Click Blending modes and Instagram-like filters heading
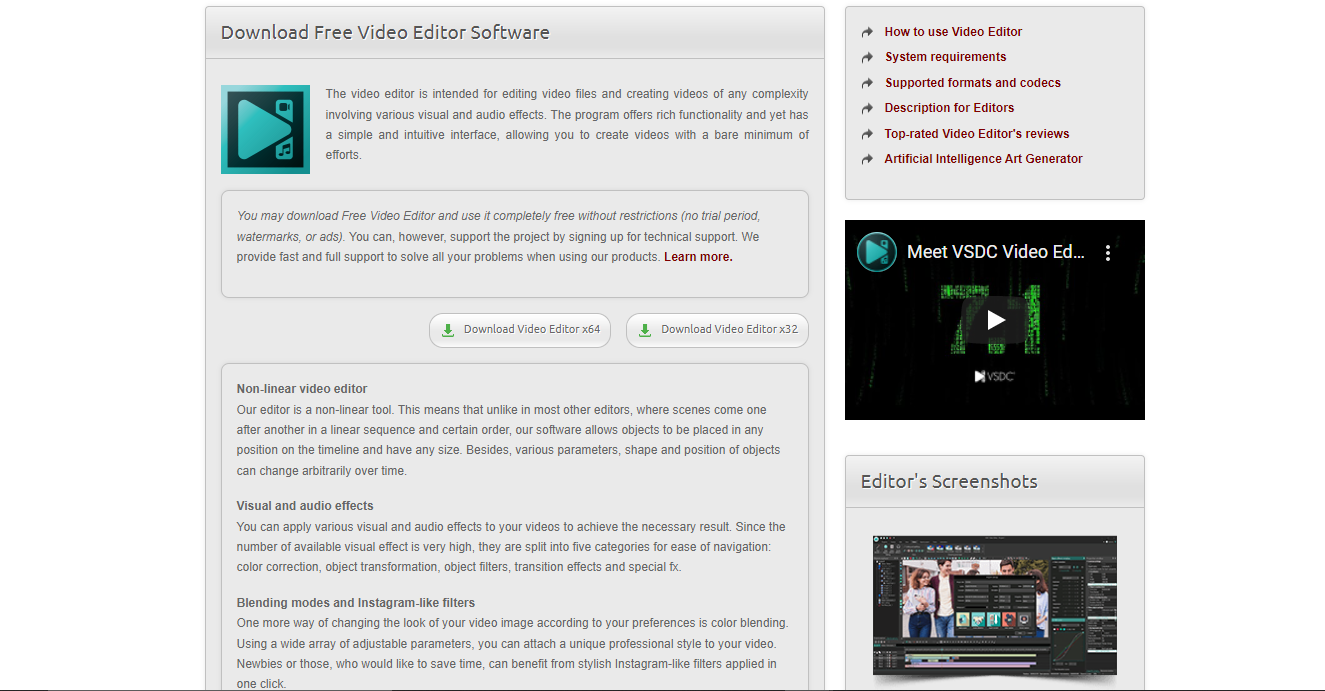 click(x=356, y=603)
